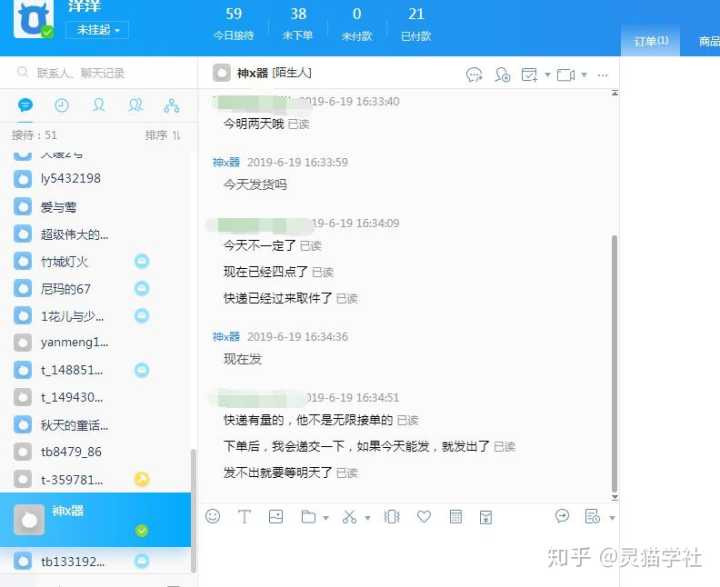Open the recent history clock tab
The height and width of the screenshot is (587, 720).
(x=62, y=106)
